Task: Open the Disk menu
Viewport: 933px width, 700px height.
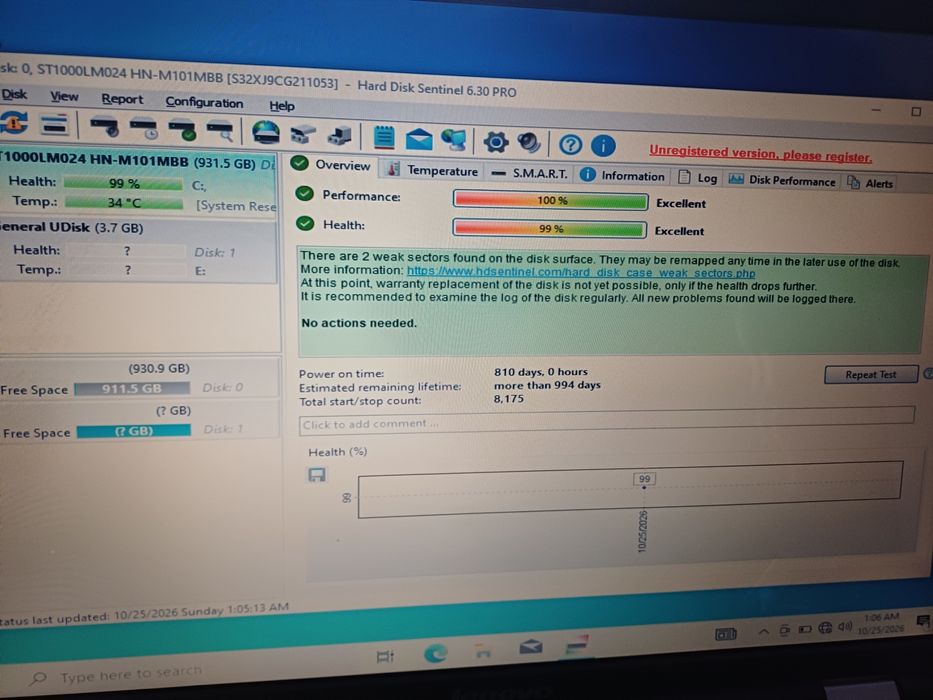Action: coord(14,94)
